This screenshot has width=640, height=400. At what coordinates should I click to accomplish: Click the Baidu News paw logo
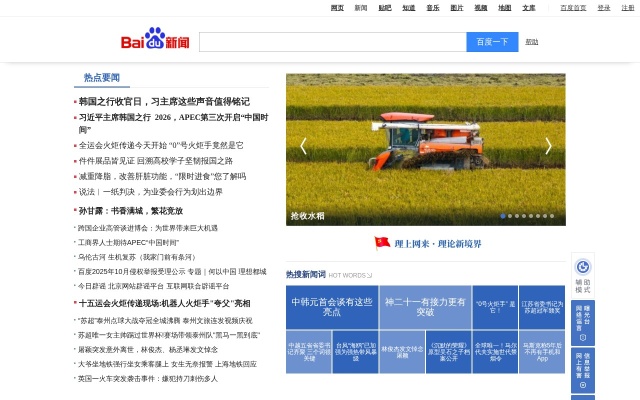click(155, 40)
